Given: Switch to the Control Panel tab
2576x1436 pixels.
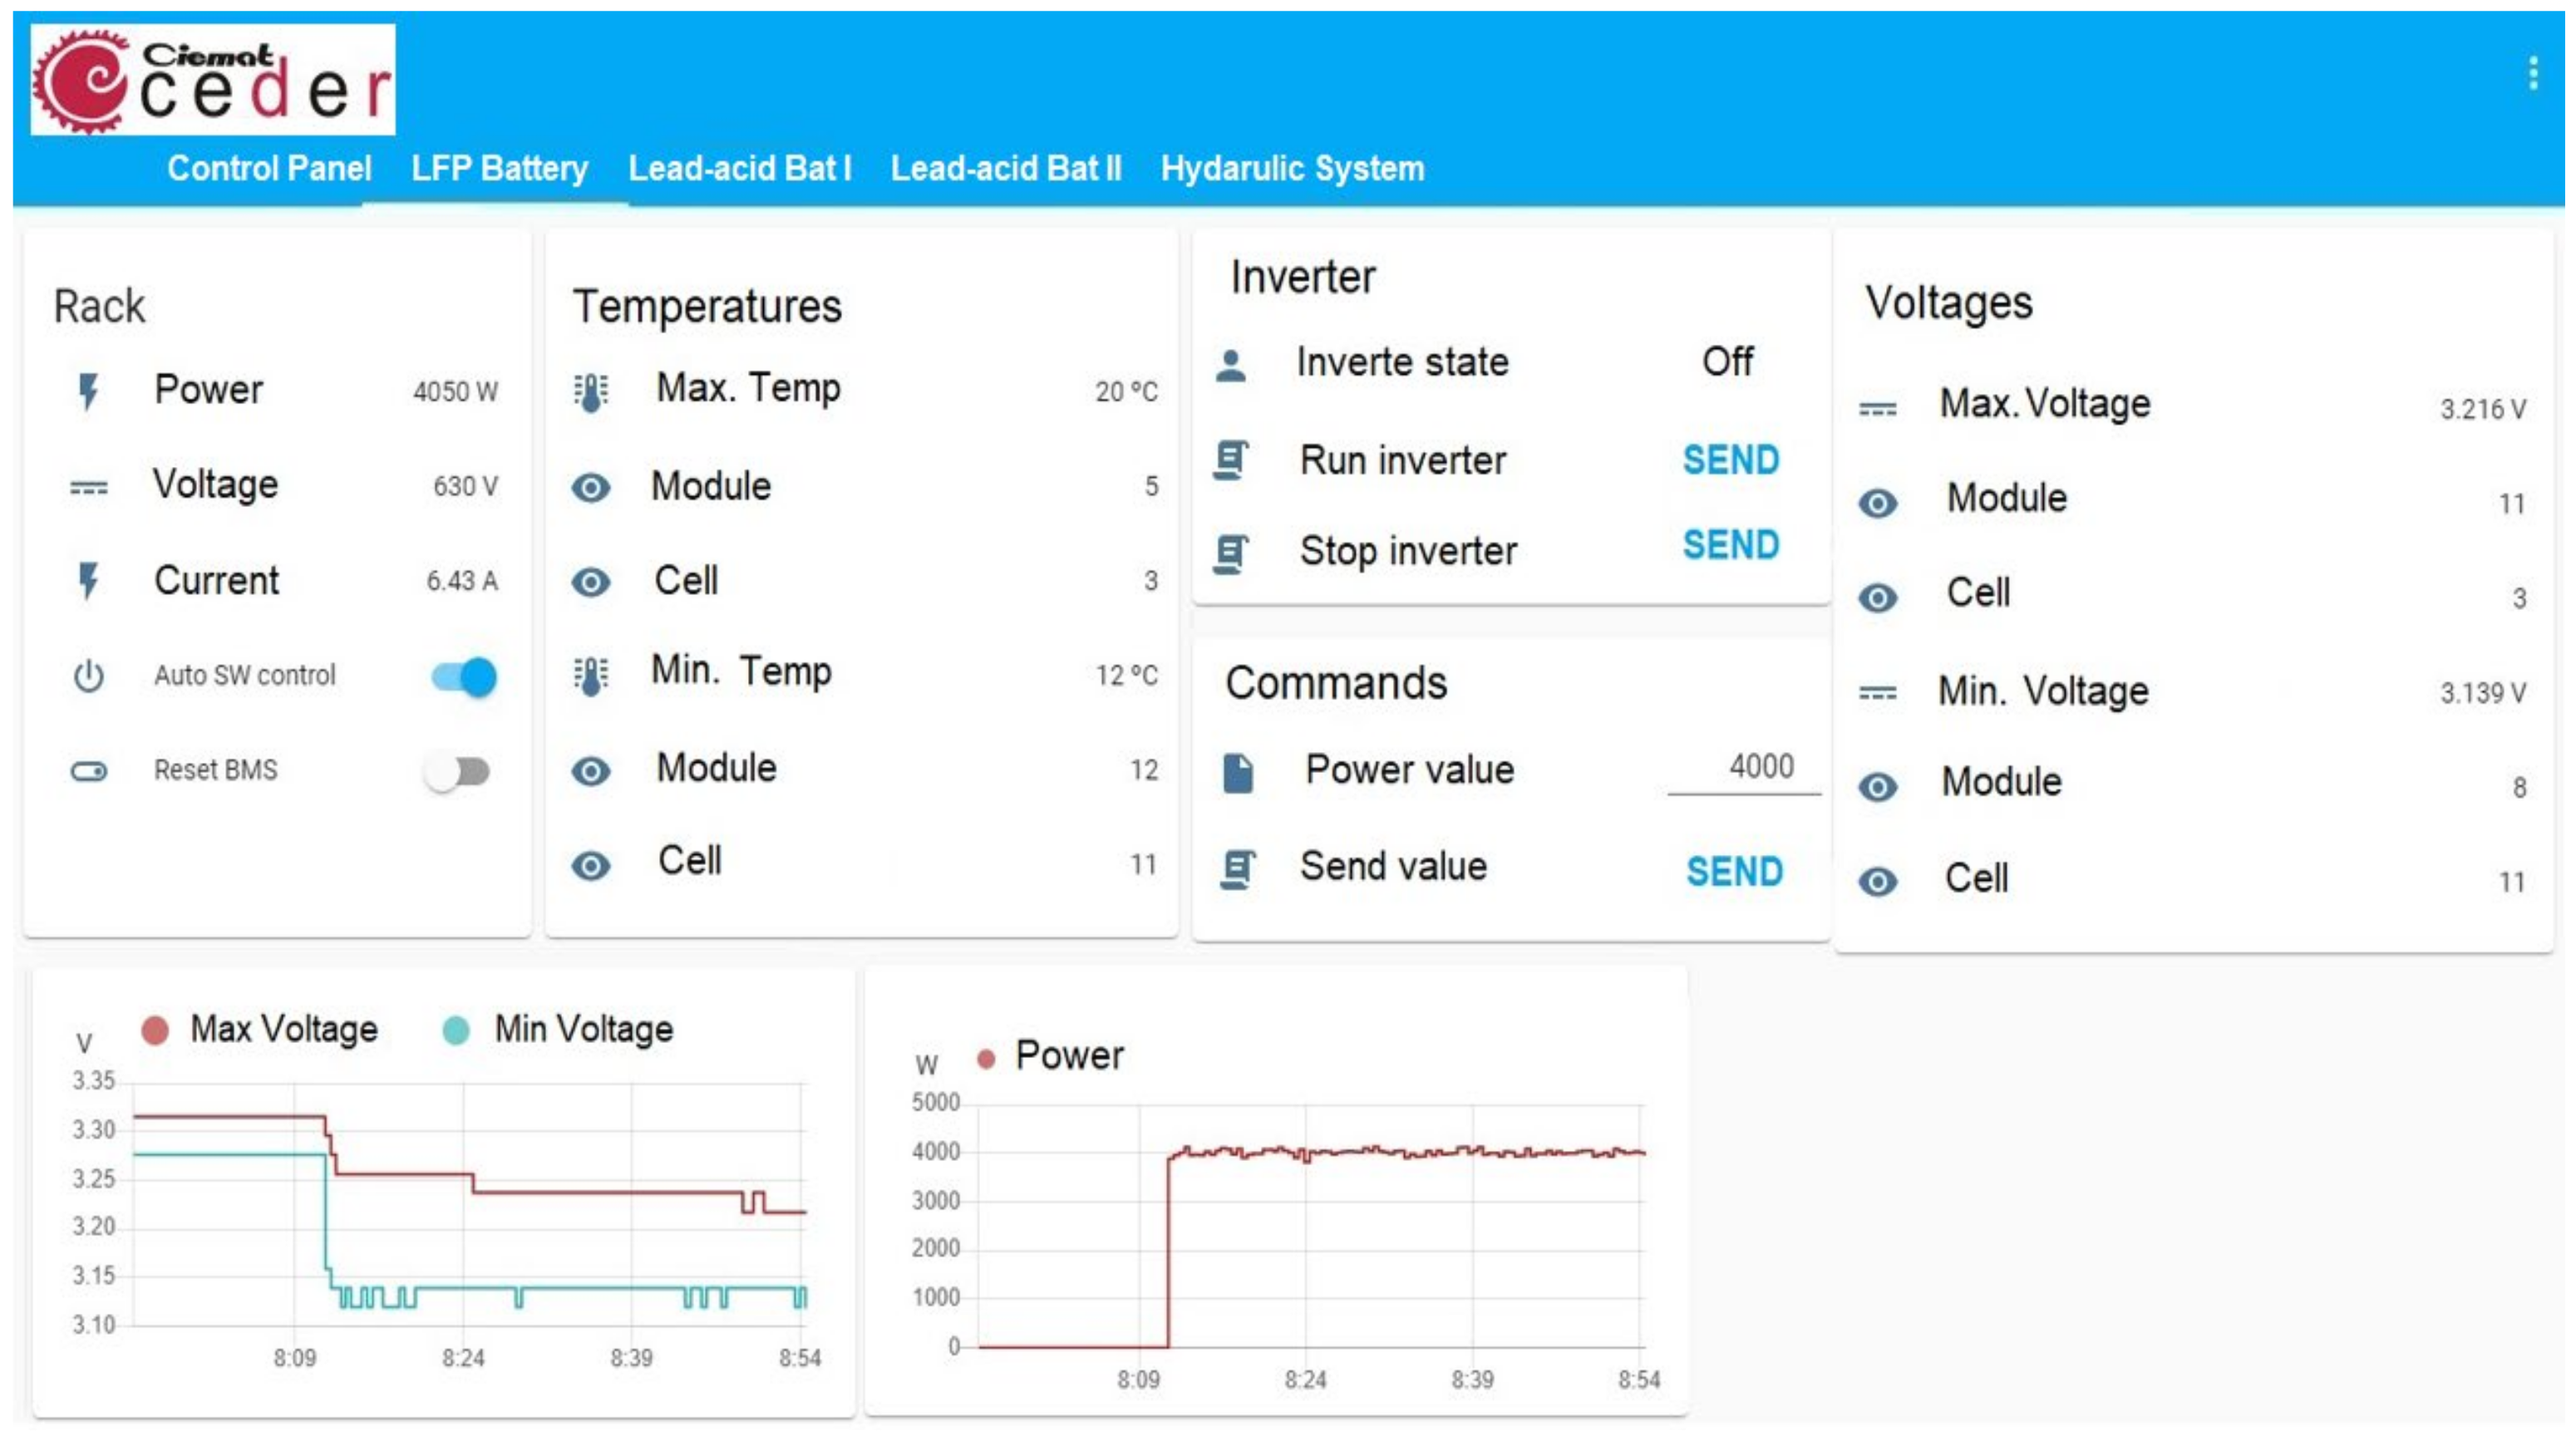Looking at the screenshot, I should click(x=269, y=168).
